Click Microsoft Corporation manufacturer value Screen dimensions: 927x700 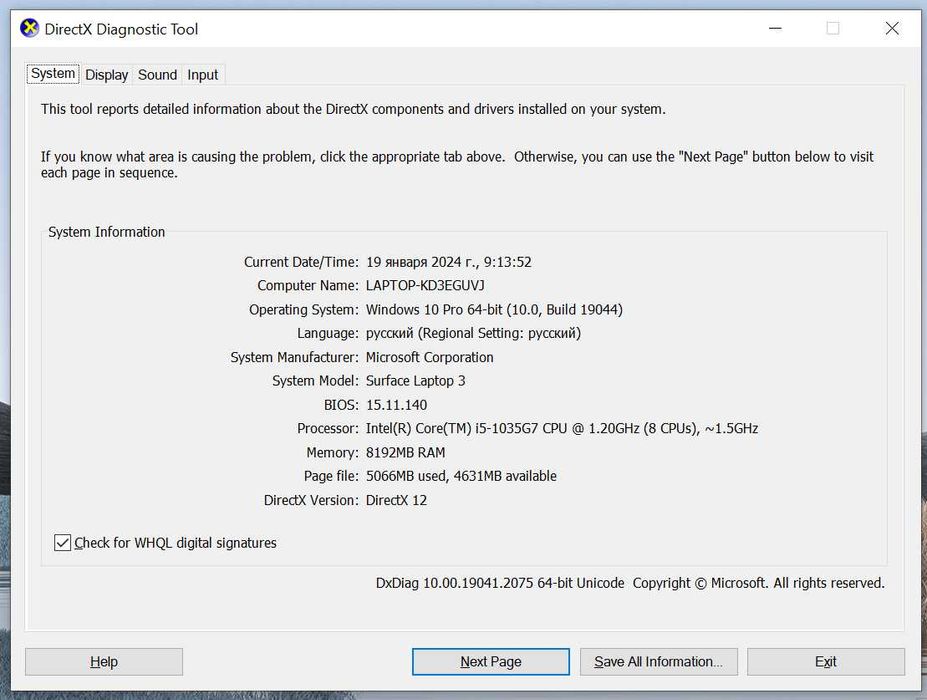pos(430,357)
